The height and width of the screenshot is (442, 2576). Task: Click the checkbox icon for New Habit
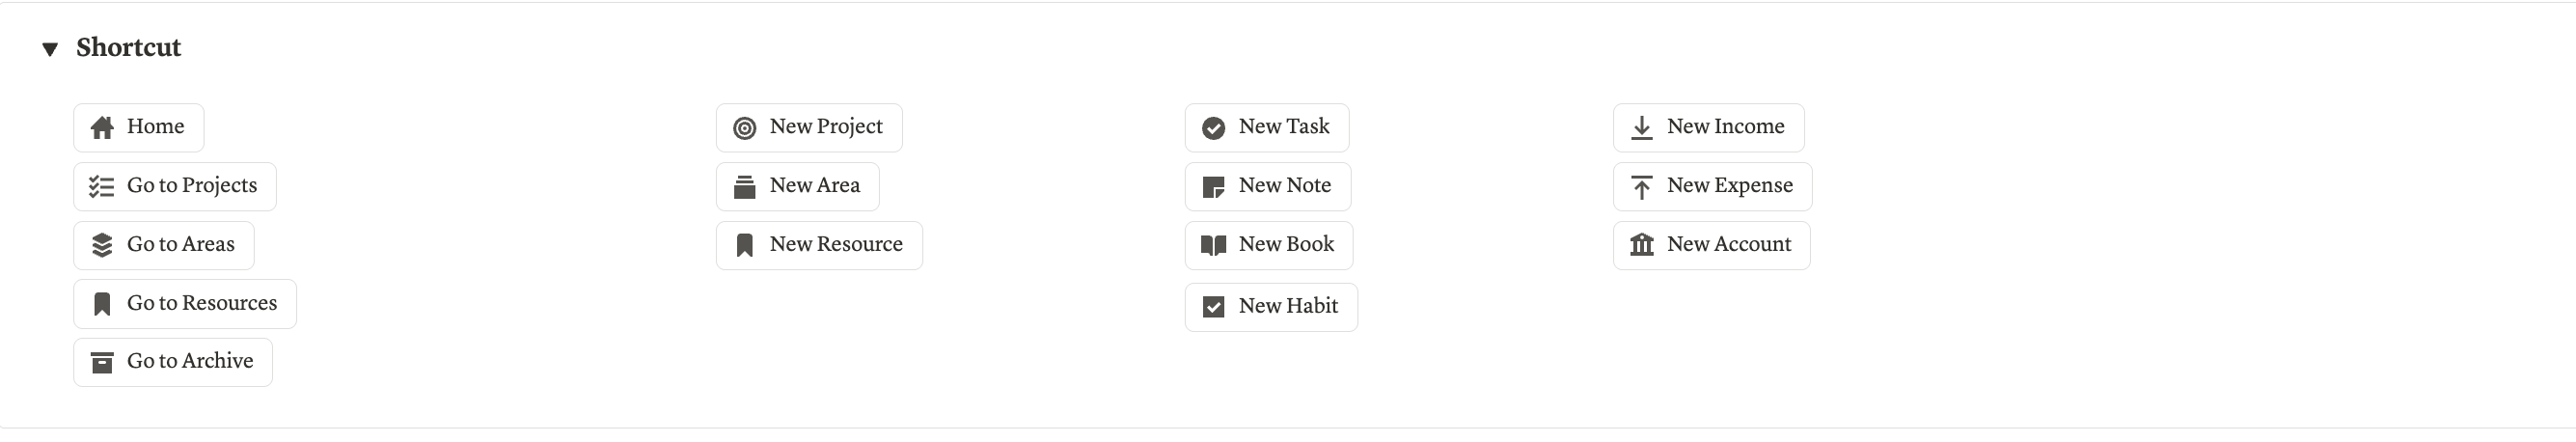click(x=1213, y=307)
